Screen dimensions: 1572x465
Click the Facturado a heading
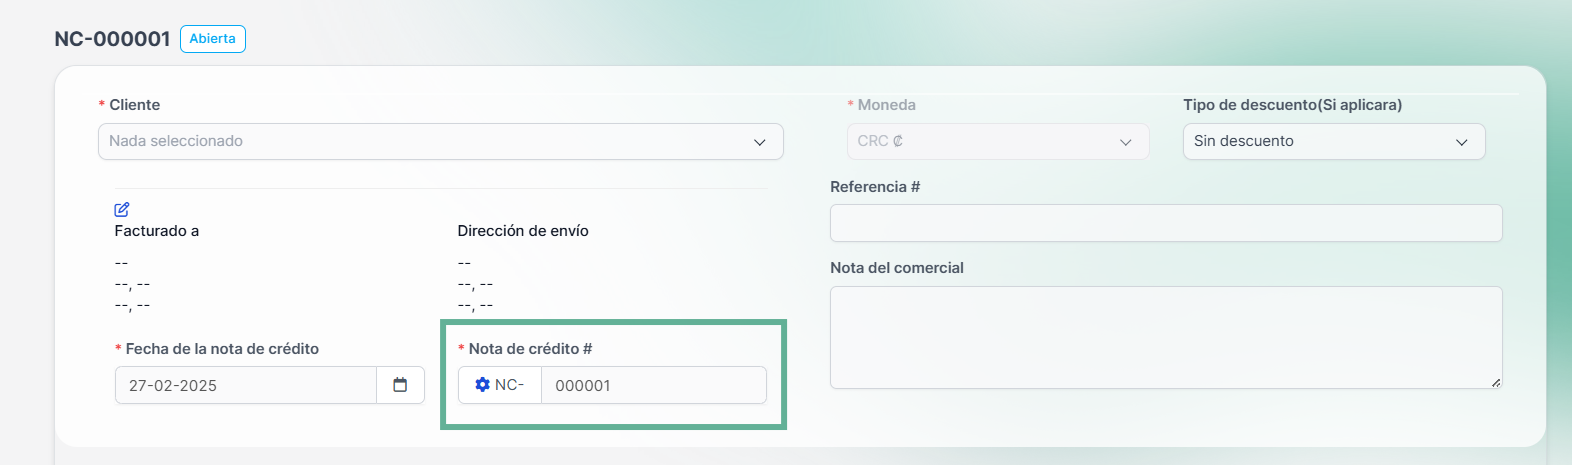pyautogui.click(x=157, y=231)
